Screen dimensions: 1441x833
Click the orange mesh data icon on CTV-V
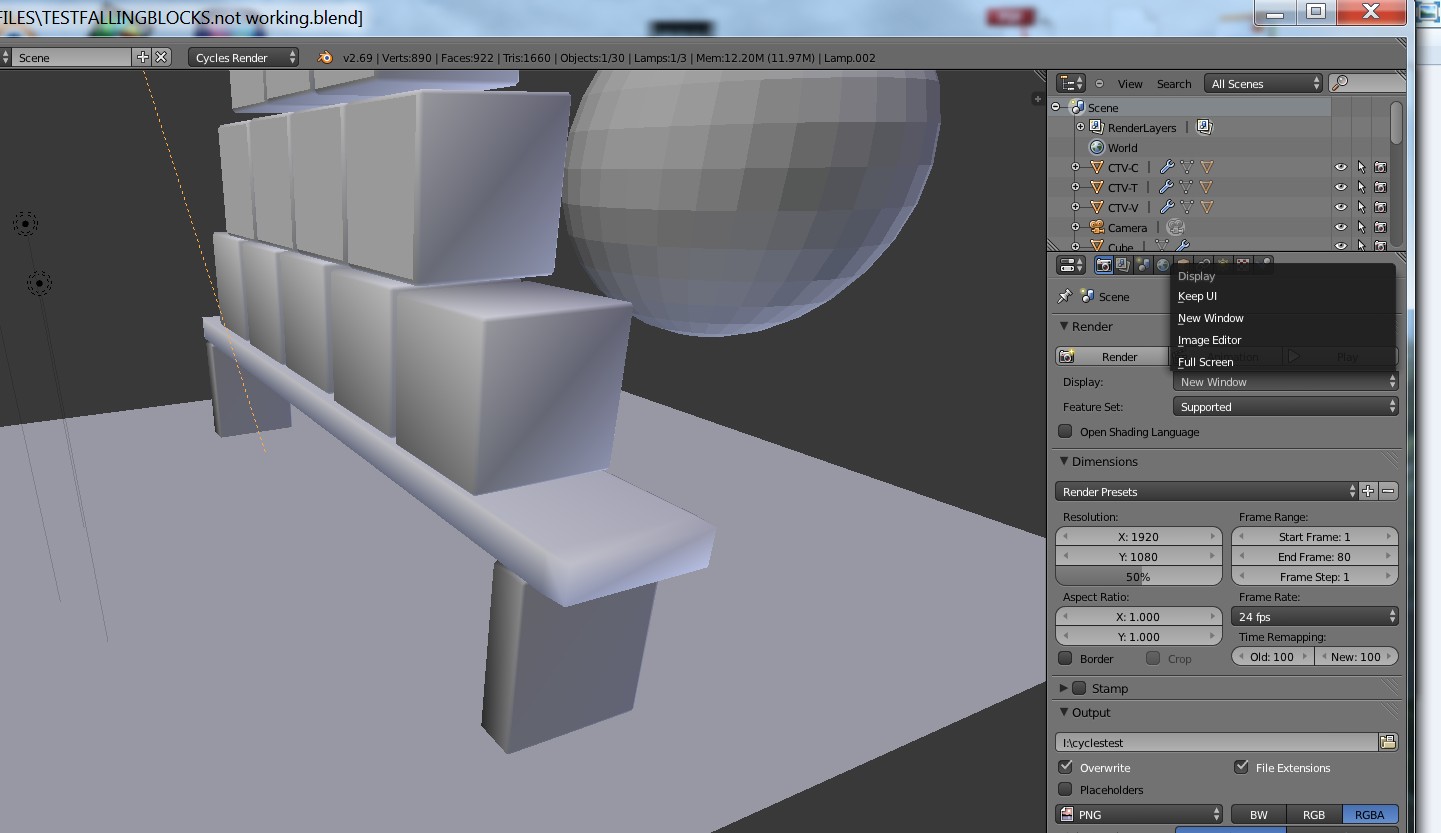click(x=1206, y=207)
